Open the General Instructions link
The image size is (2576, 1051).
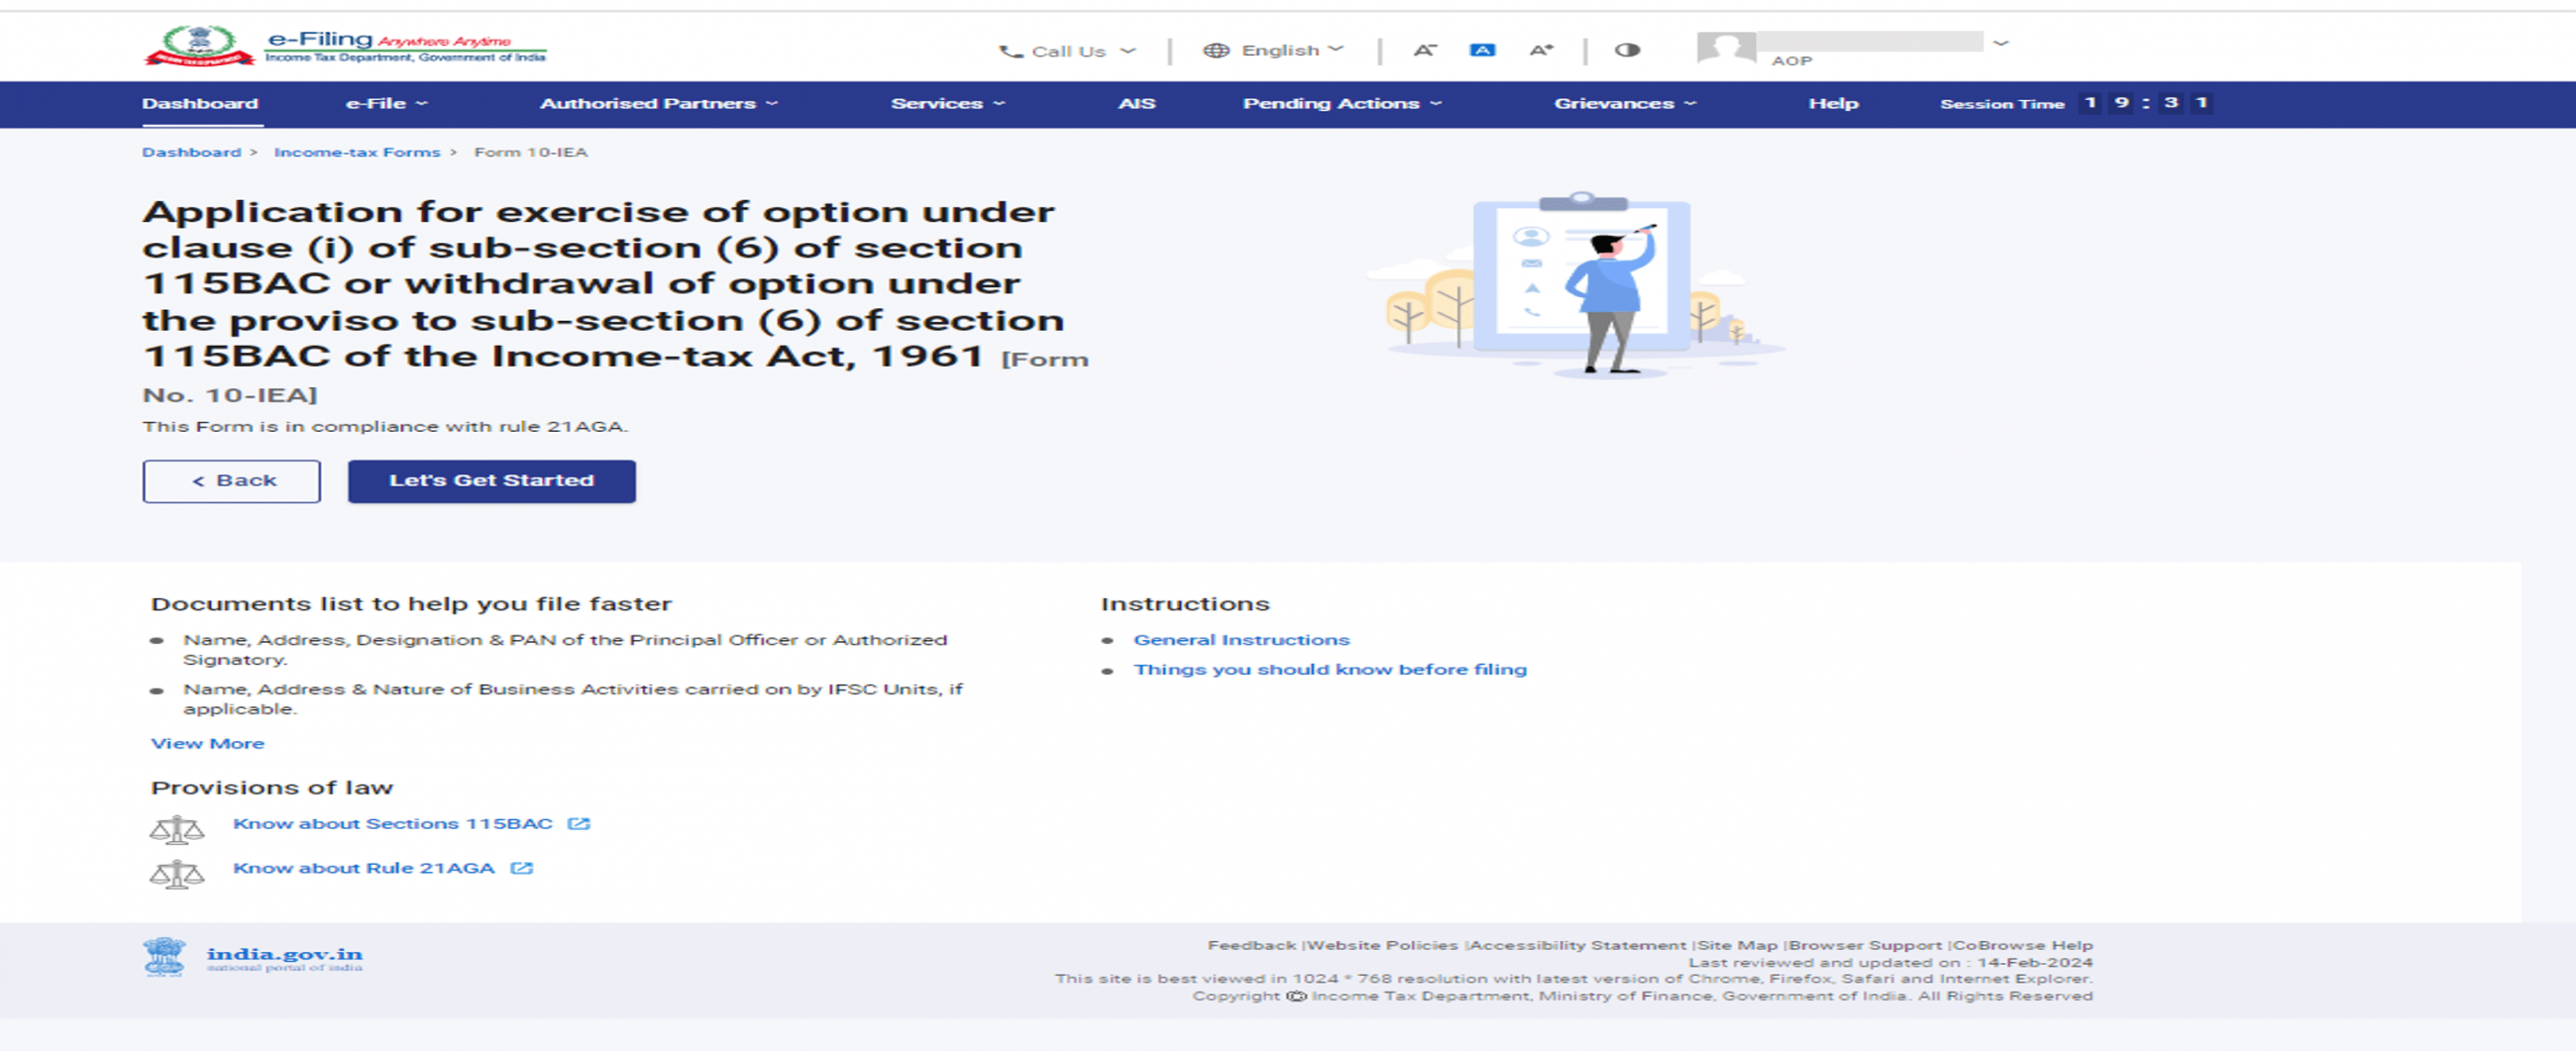click(1241, 640)
